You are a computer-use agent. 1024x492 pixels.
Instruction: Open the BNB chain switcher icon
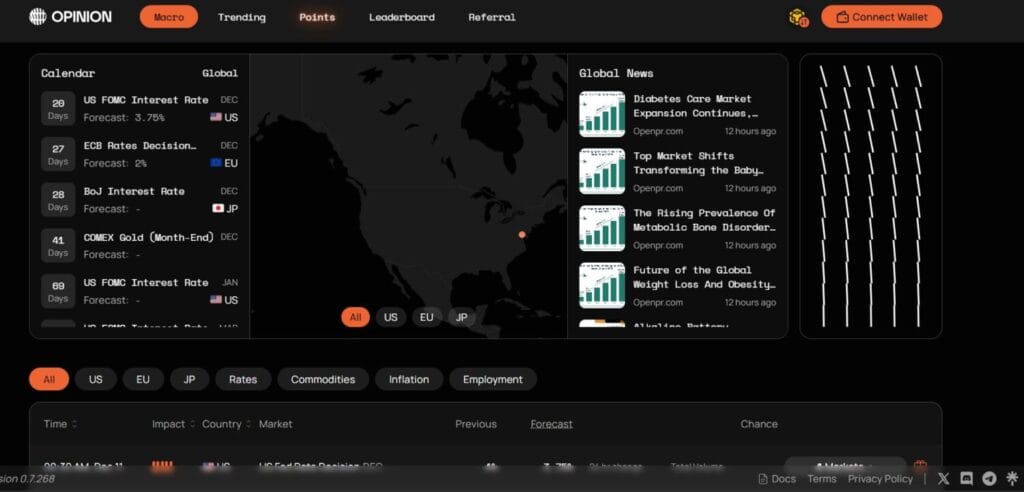tap(797, 17)
